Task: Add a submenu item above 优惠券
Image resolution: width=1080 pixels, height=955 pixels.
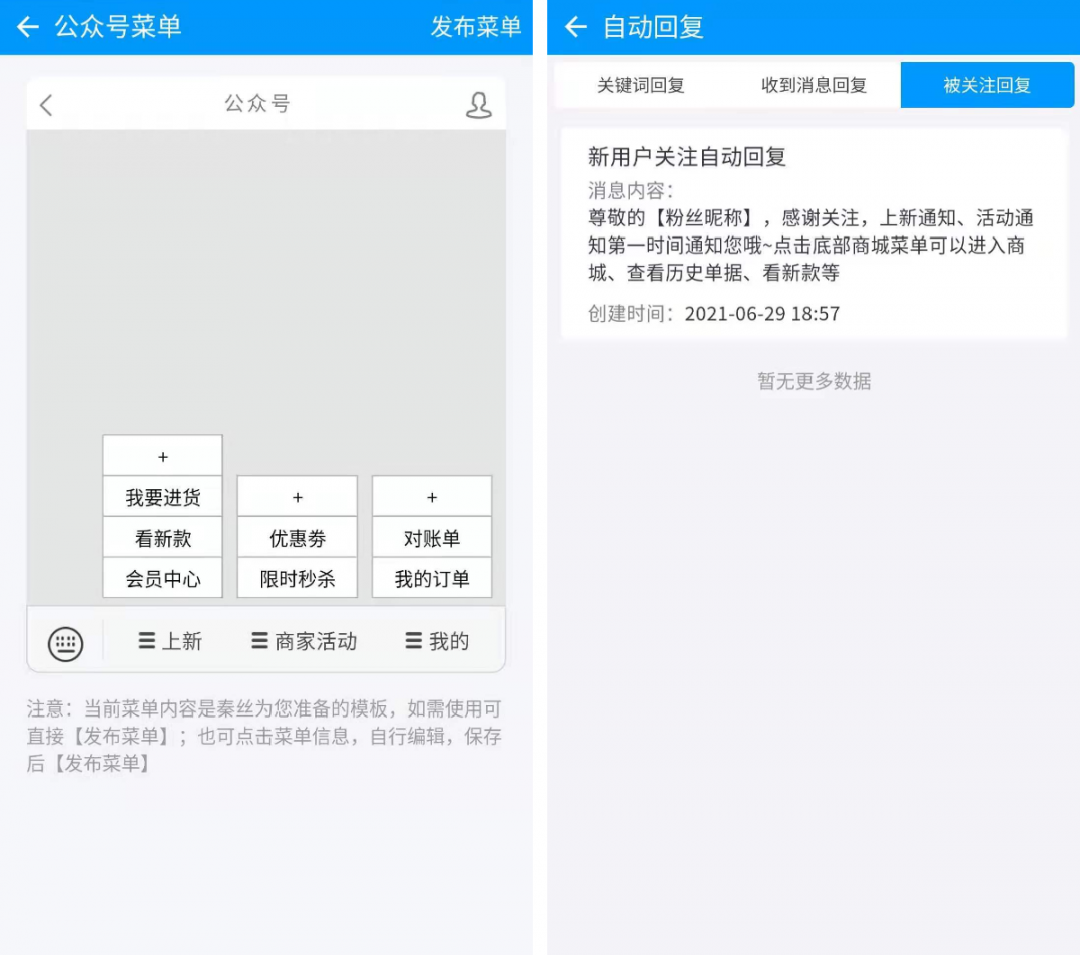Action: (298, 496)
